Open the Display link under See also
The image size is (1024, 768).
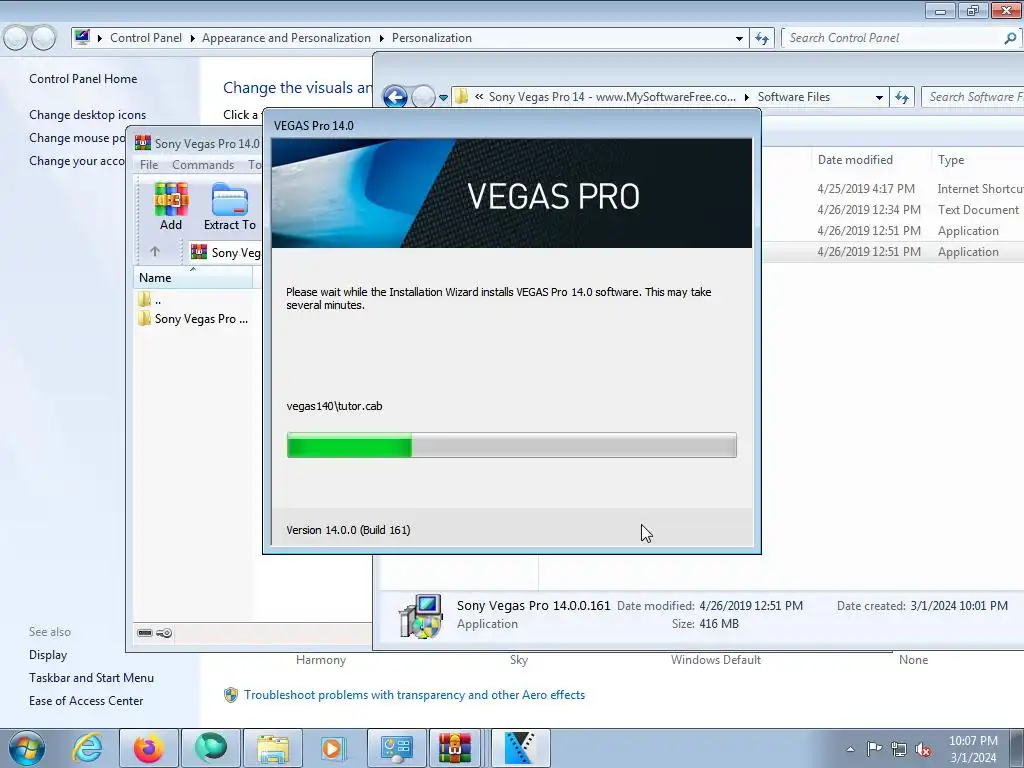(48, 655)
